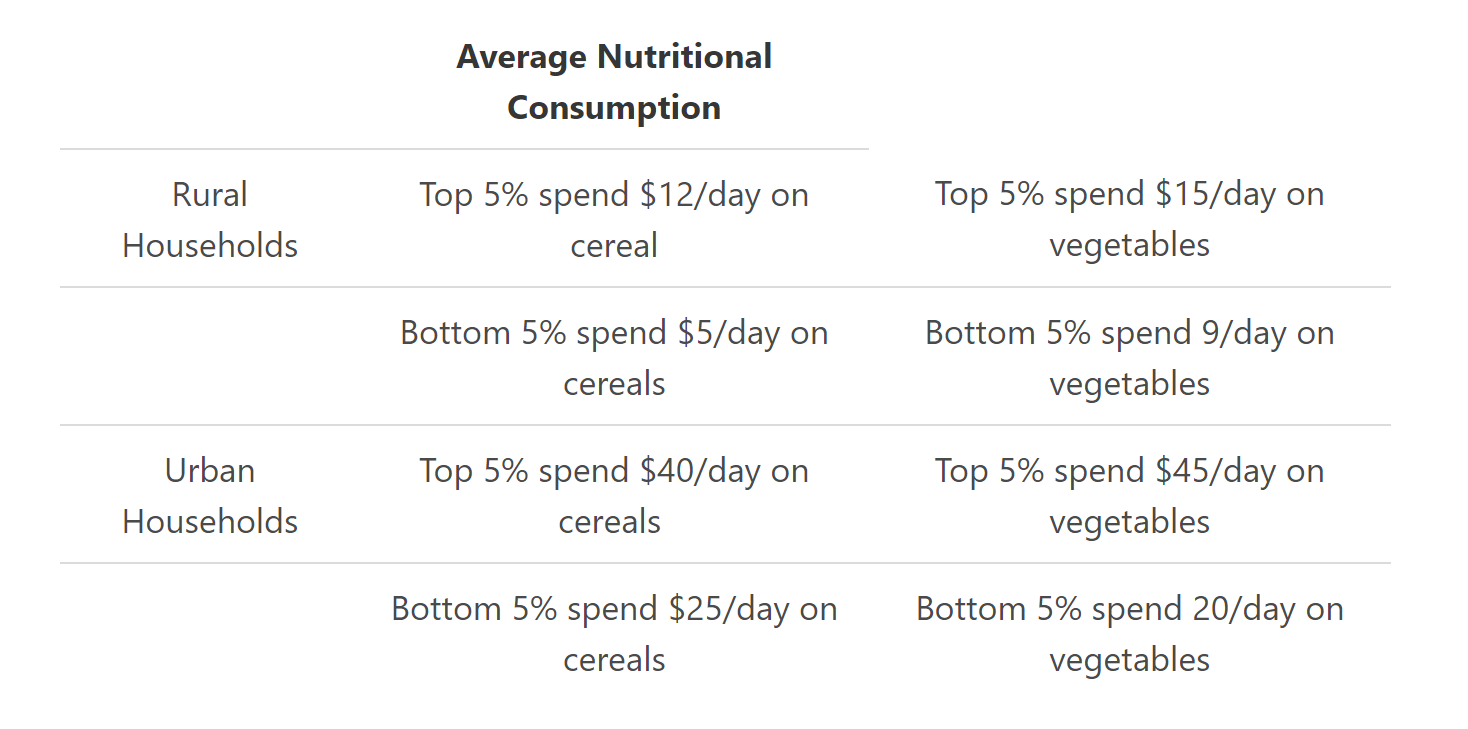Select the urban bottom 5% cereals cell
The width and height of the screenshot is (1468, 729).
tap(614, 634)
